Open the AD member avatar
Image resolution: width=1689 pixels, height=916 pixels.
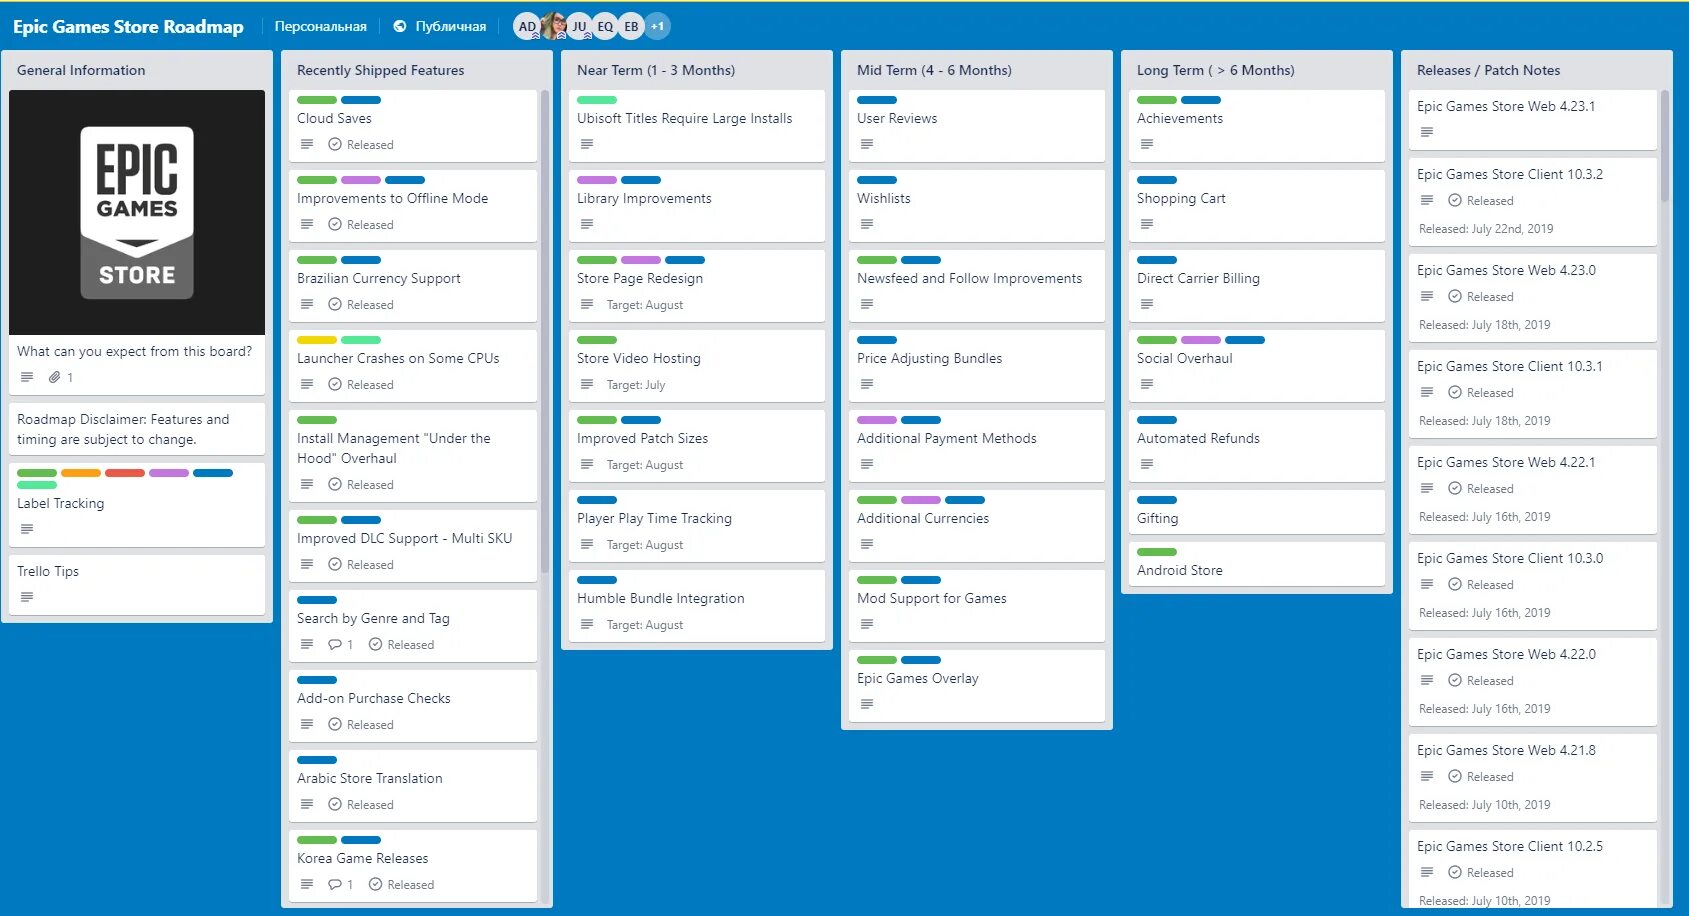527,27
